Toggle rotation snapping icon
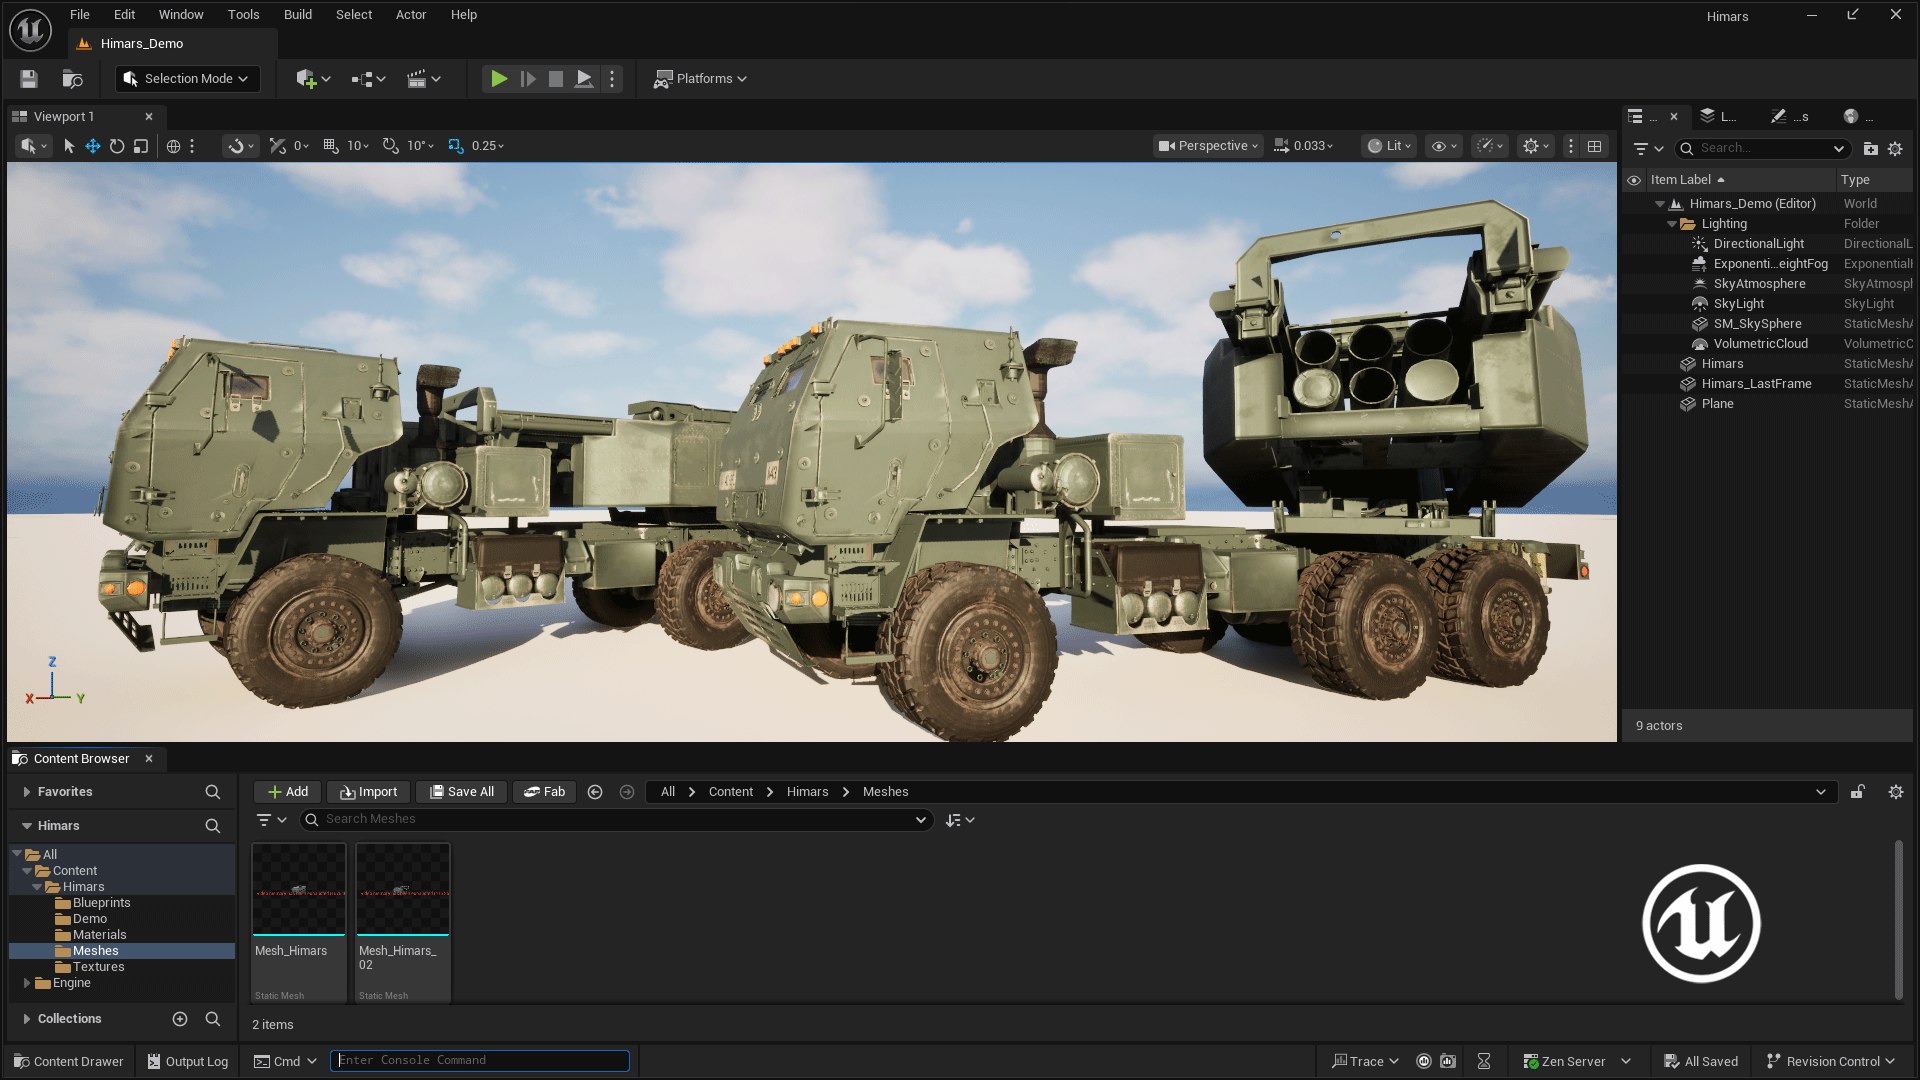1920x1080 pixels. point(391,146)
